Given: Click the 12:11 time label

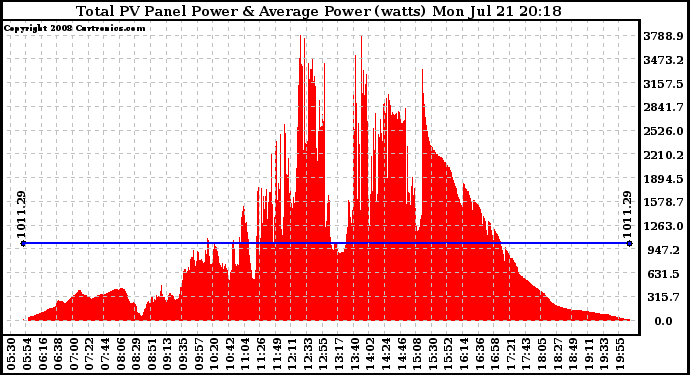Looking at the screenshot, I should point(292,354).
